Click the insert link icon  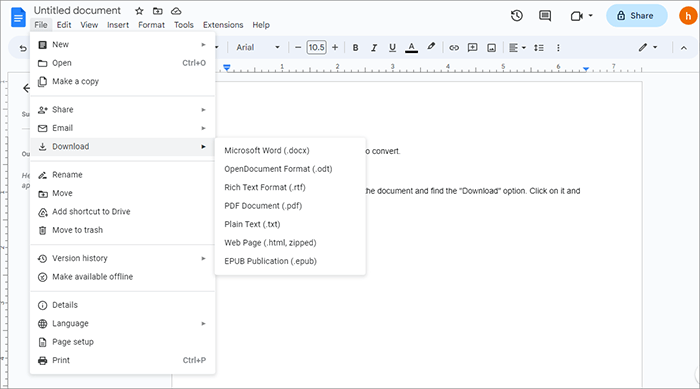click(x=454, y=47)
